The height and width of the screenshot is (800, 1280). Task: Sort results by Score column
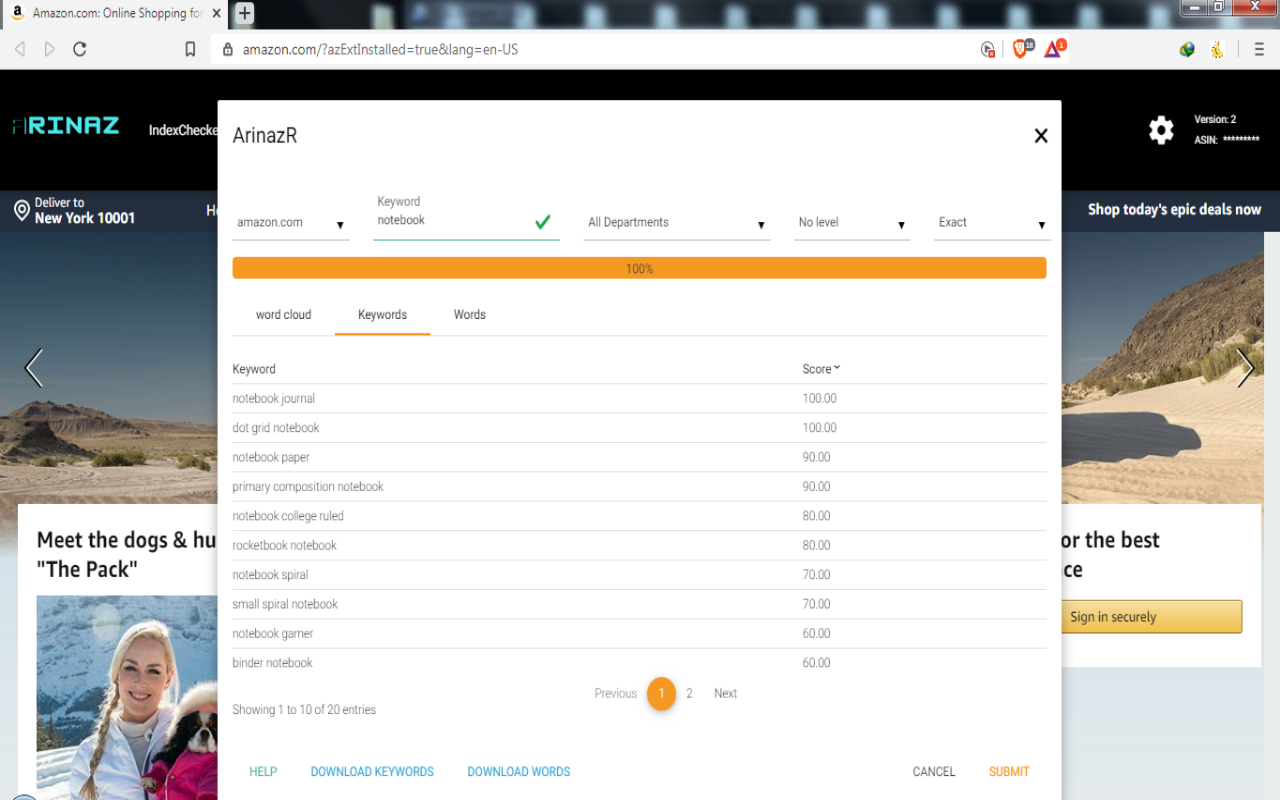[821, 369]
